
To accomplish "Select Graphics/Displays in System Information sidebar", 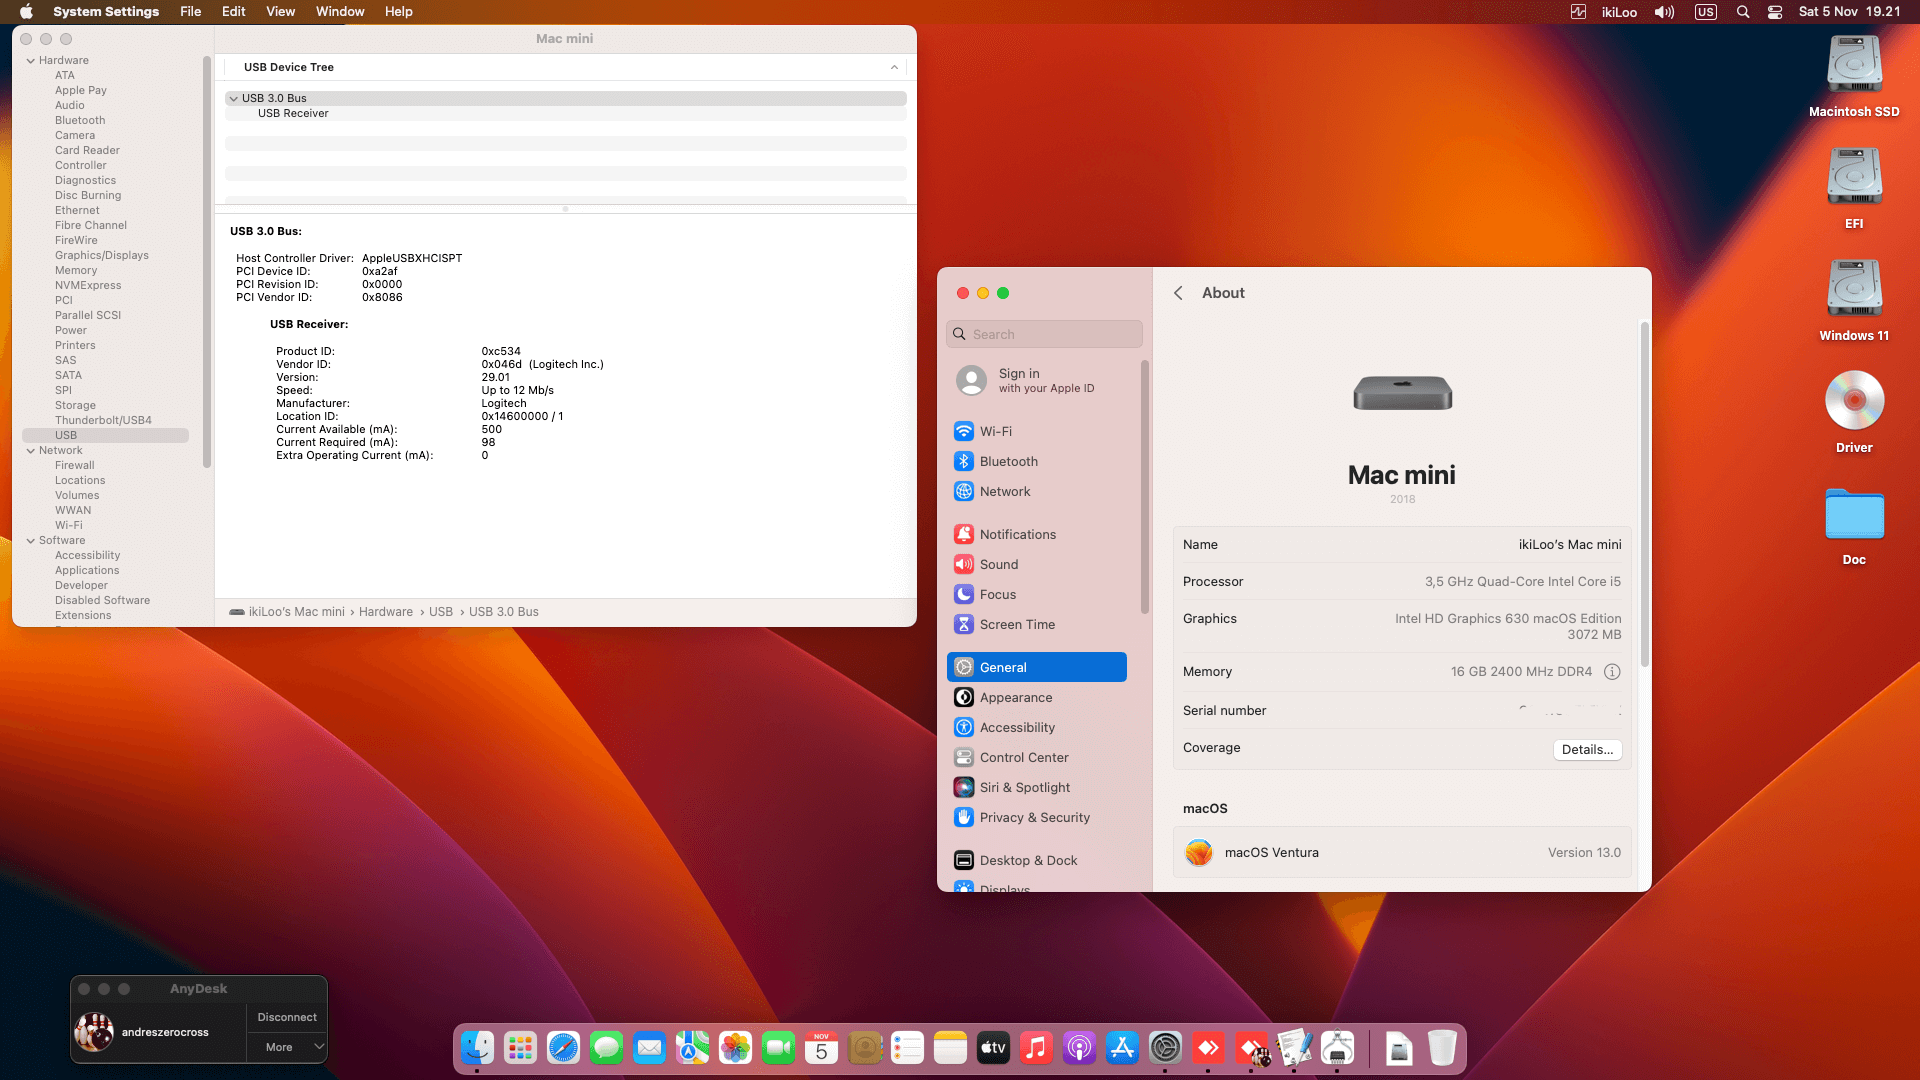I will [x=101, y=256].
